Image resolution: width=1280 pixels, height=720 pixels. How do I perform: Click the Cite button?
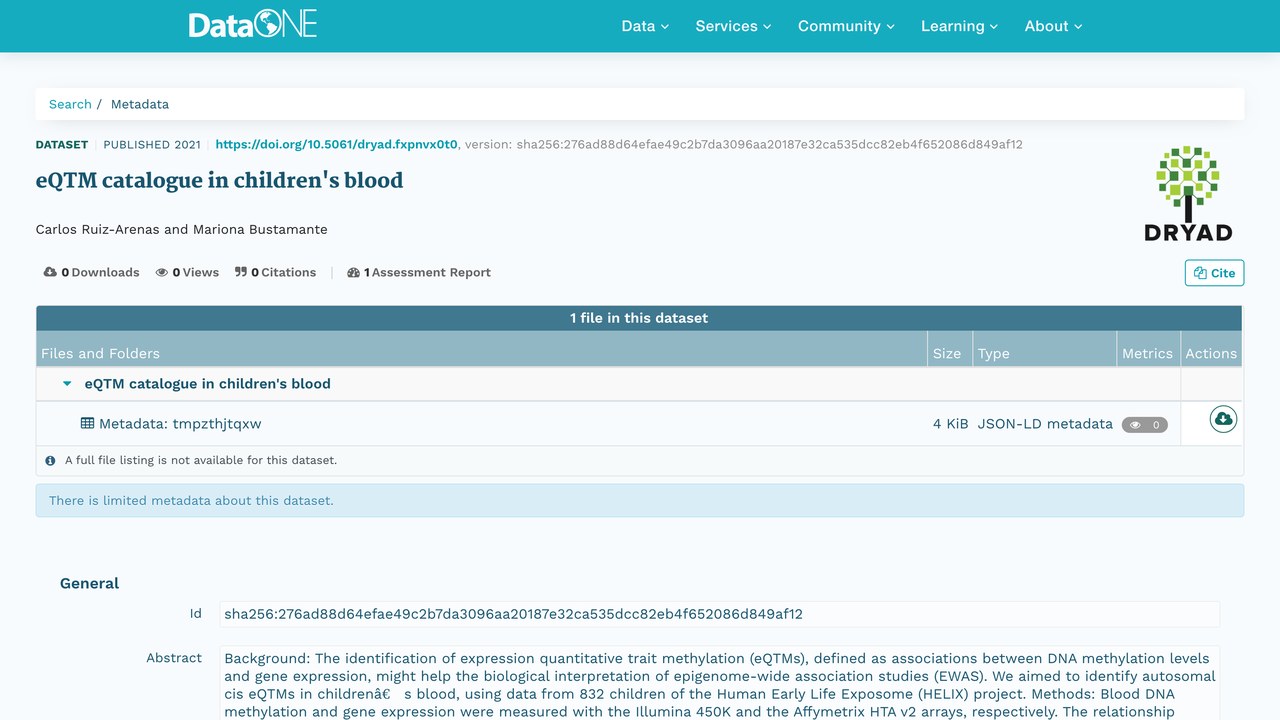(x=1214, y=273)
